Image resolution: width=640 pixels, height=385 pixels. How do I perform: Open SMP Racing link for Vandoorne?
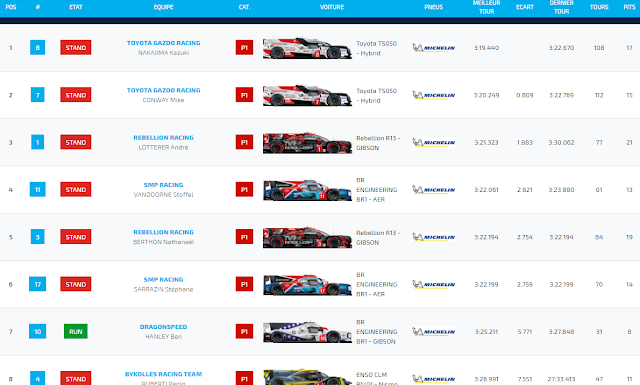click(x=163, y=185)
